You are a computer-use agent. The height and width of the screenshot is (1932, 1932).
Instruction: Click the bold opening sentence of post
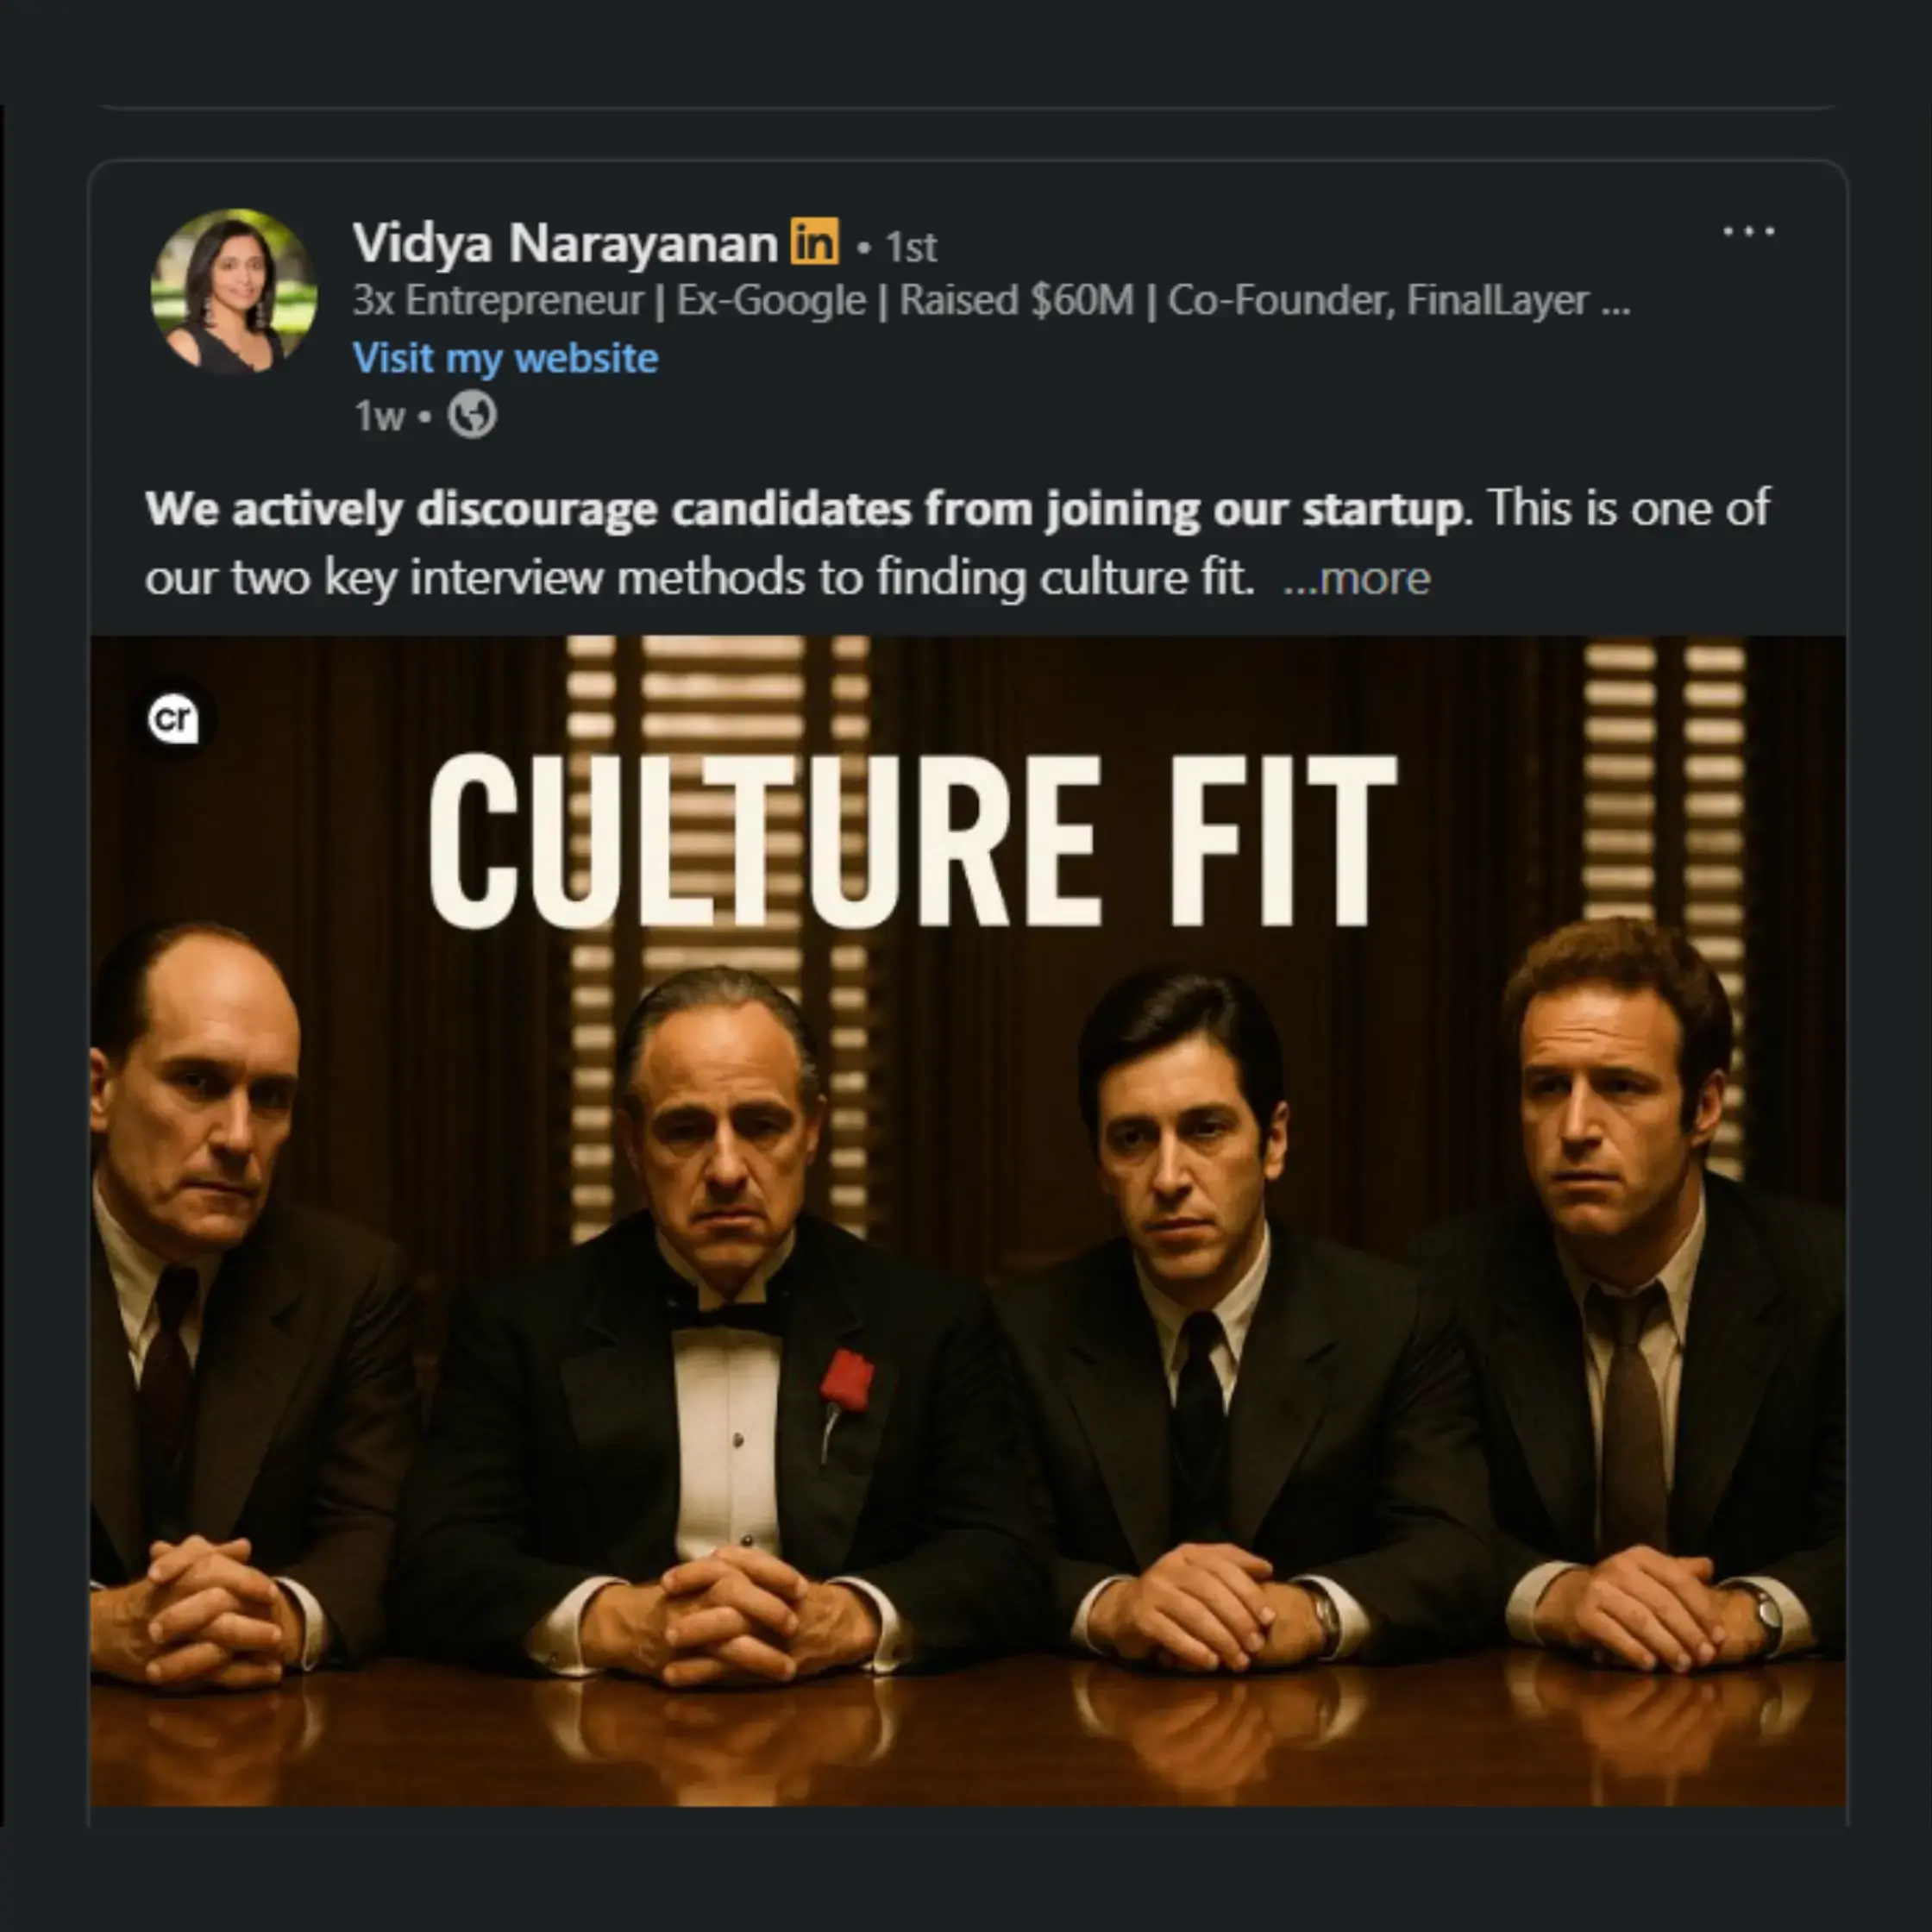pos(803,509)
